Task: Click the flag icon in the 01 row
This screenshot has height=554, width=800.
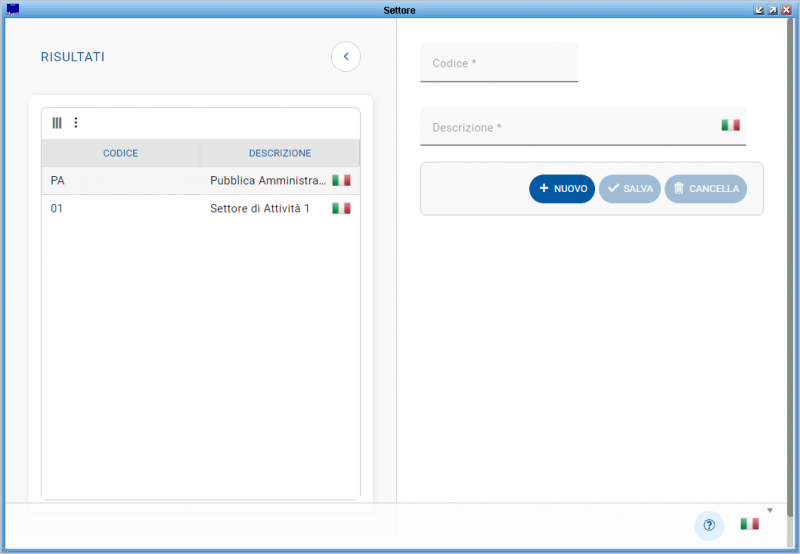Action: click(x=341, y=208)
